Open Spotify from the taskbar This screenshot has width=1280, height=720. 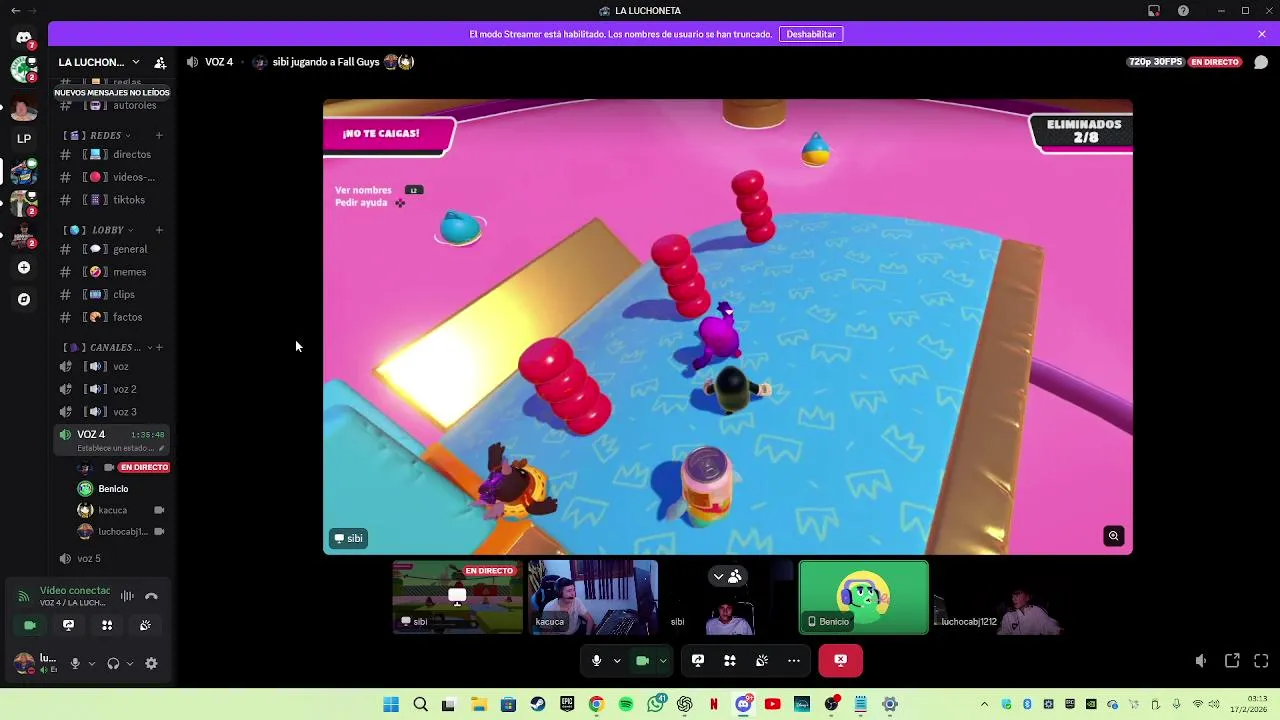[x=626, y=704]
